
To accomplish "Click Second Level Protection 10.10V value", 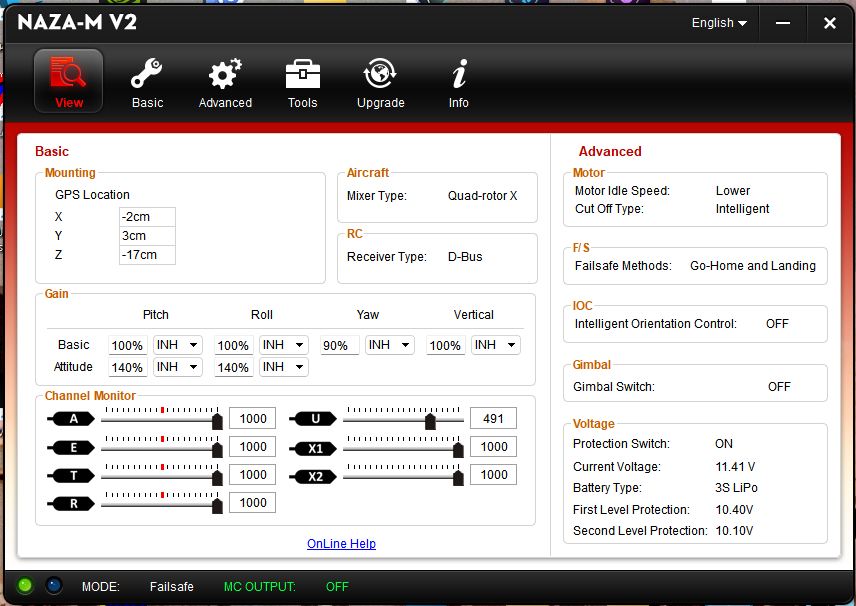I will 734,531.
